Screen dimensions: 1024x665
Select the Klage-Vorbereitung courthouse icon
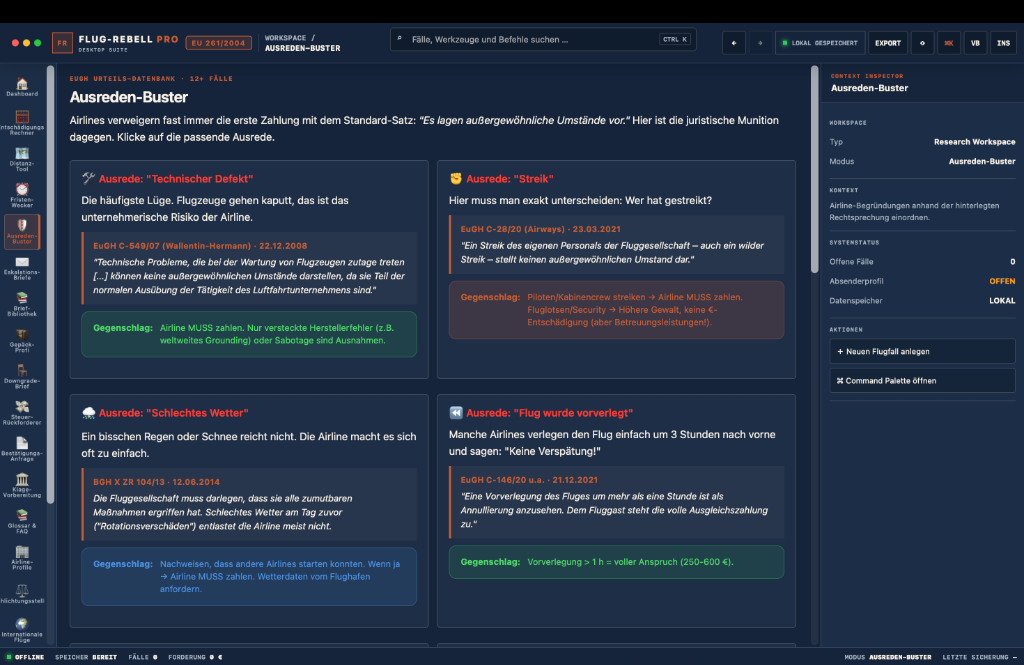(22, 485)
